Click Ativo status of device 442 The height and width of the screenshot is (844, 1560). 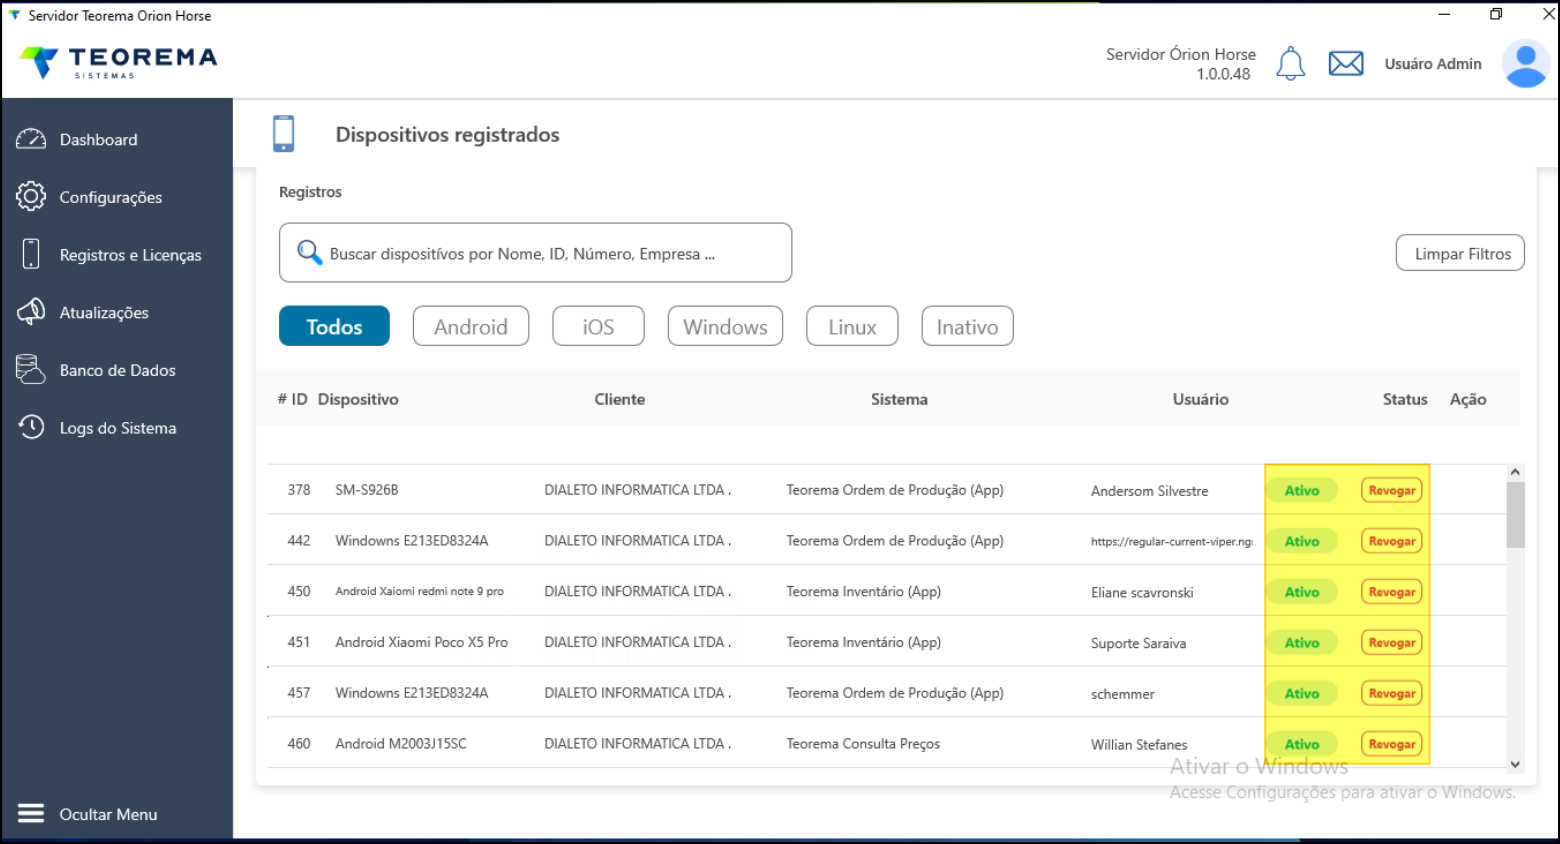pos(1302,541)
